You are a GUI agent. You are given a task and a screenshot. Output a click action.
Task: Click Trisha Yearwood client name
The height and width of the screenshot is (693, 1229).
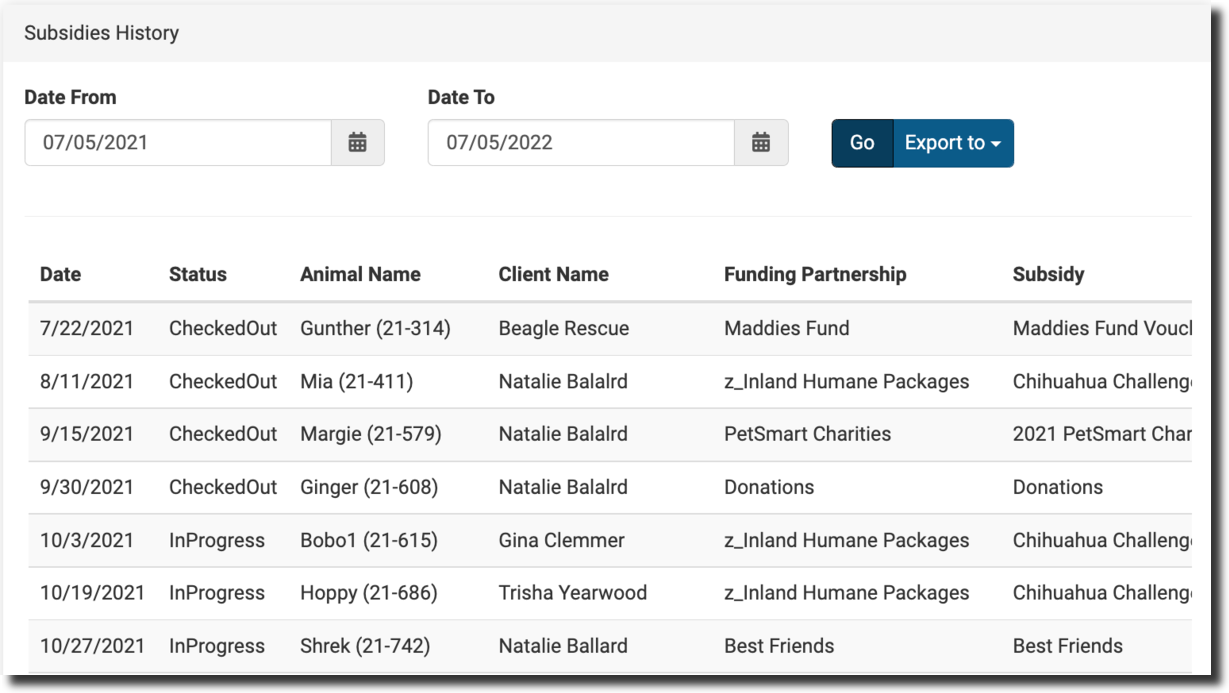point(572,593)
